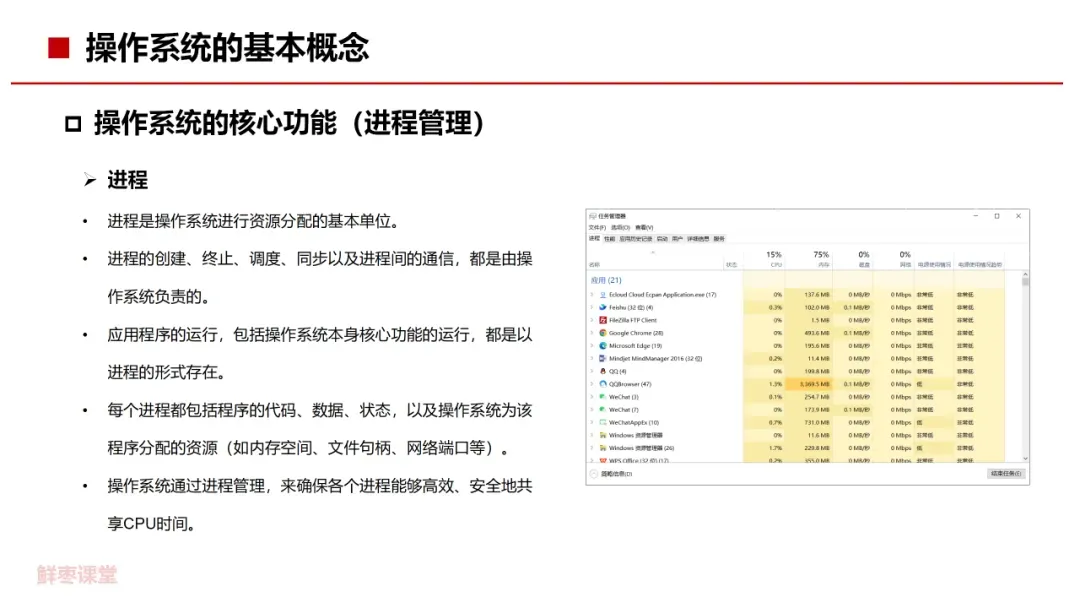Click the WeChat (3) row icon
Screen dimensions: 1080x608
pos(603,397)
